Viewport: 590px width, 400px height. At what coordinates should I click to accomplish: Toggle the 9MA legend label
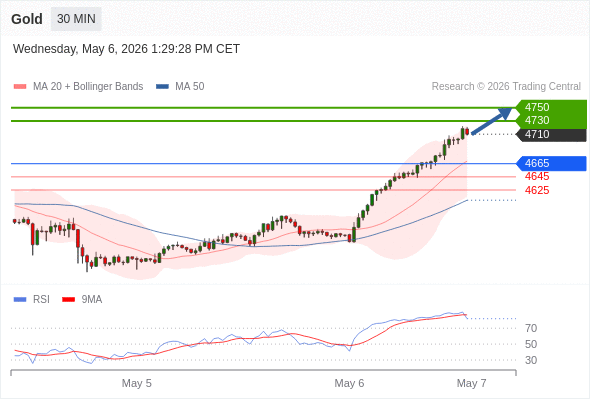click(x=92, y=300)
